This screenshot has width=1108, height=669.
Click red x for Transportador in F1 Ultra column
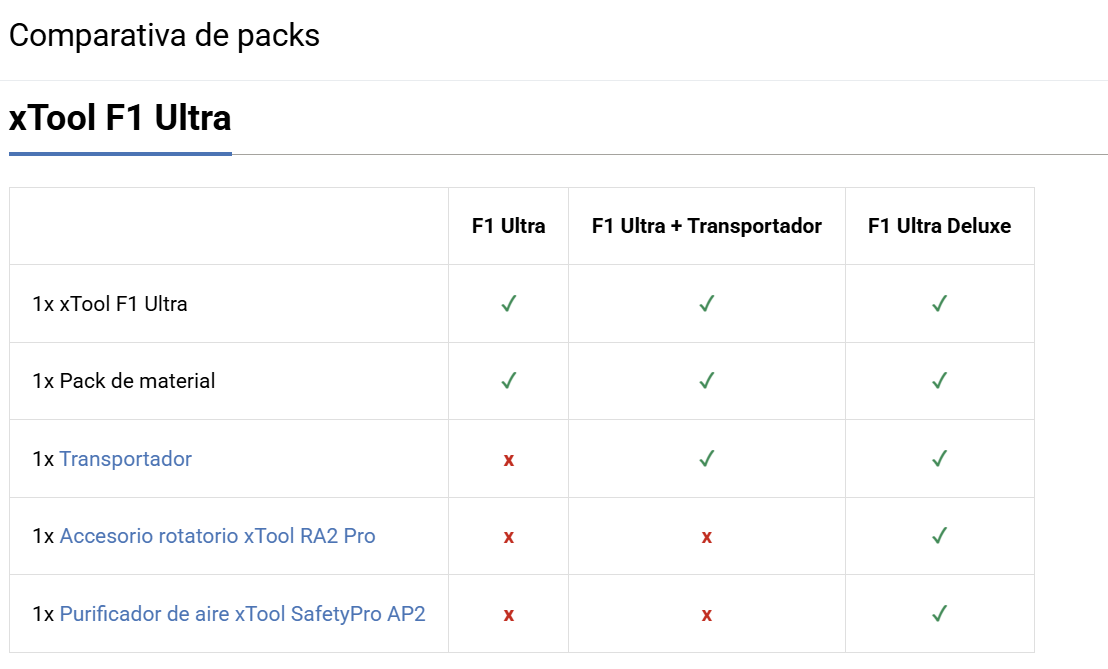(509, 460)
